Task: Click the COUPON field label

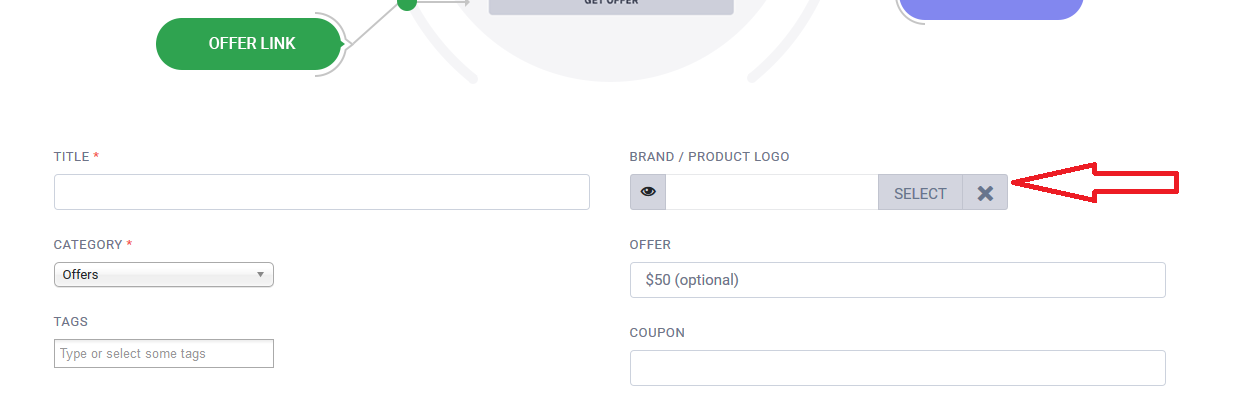Action: point(657,333)
